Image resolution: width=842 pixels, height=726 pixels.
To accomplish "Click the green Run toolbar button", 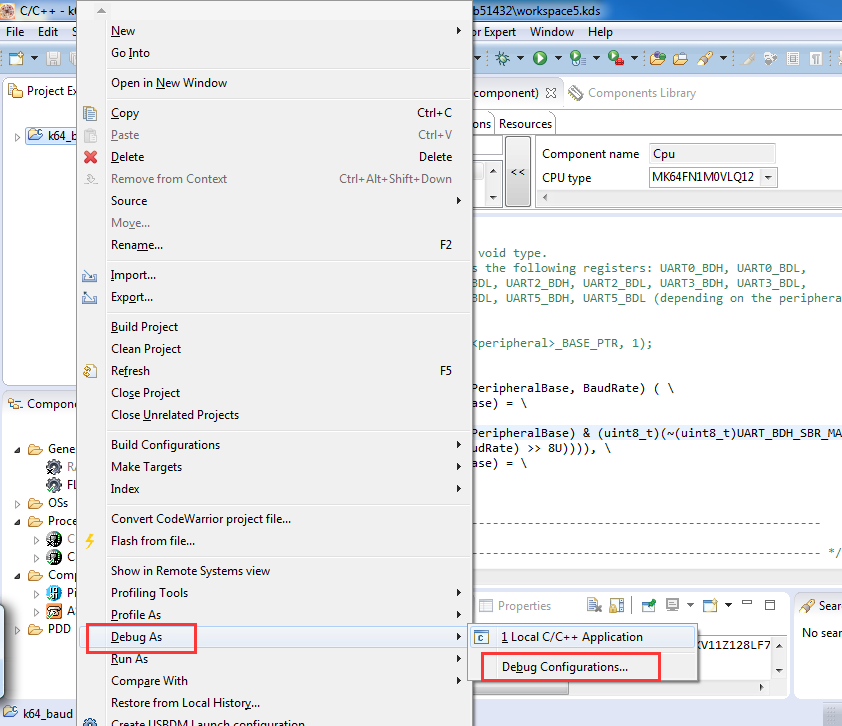I will pyautogui.click(x=540, y=58).
